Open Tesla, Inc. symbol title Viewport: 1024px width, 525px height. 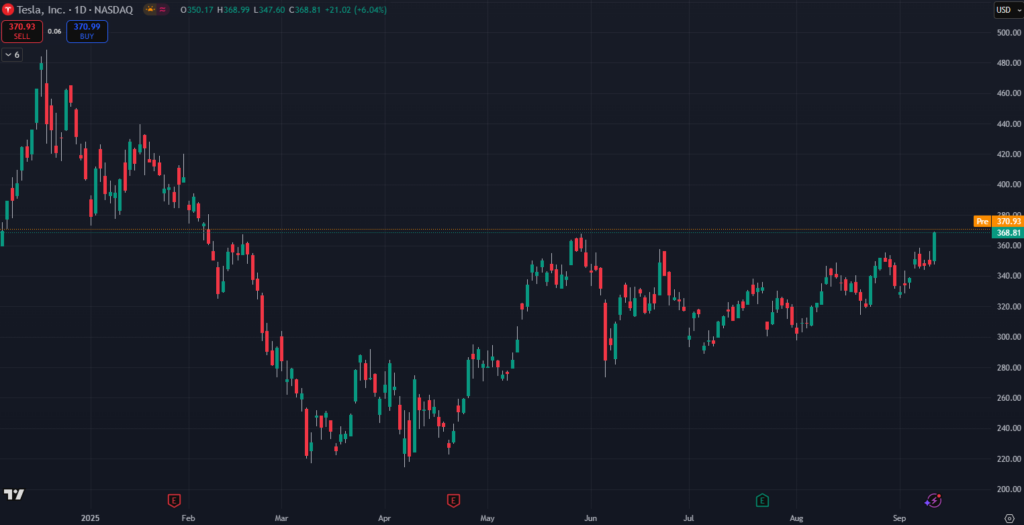point(40,10)
